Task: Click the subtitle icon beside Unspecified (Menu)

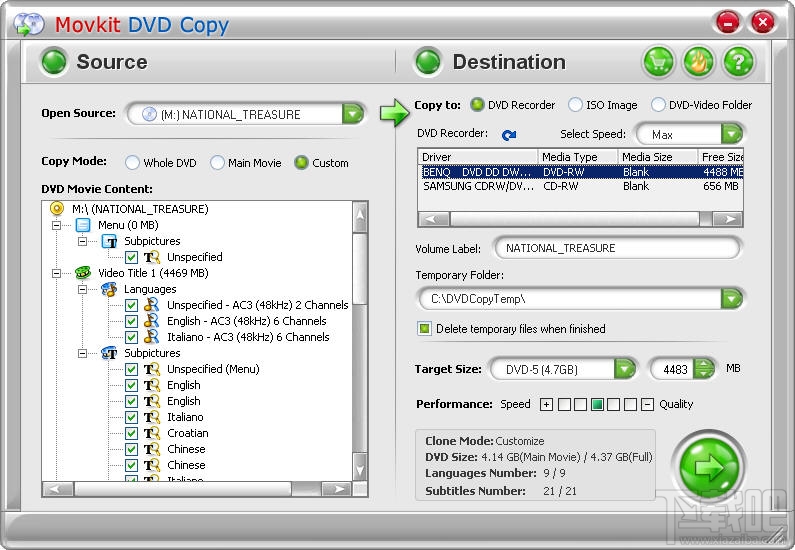Action: [x=152, y=369]
